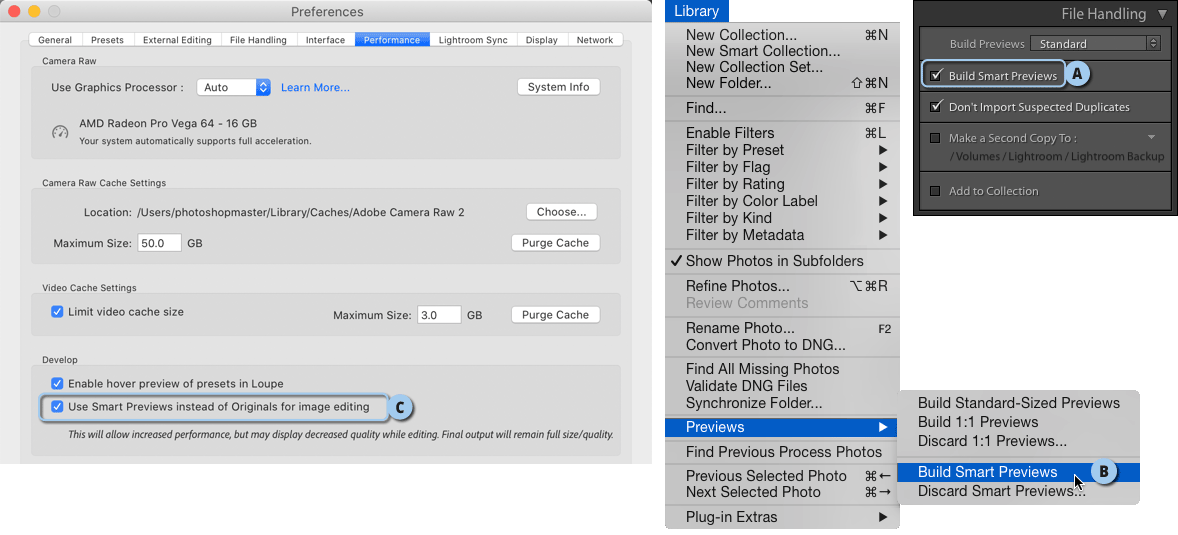Select Next Selected Photo menu item
The width and height of the screenshot is (1178, 535).
point(782,492)
